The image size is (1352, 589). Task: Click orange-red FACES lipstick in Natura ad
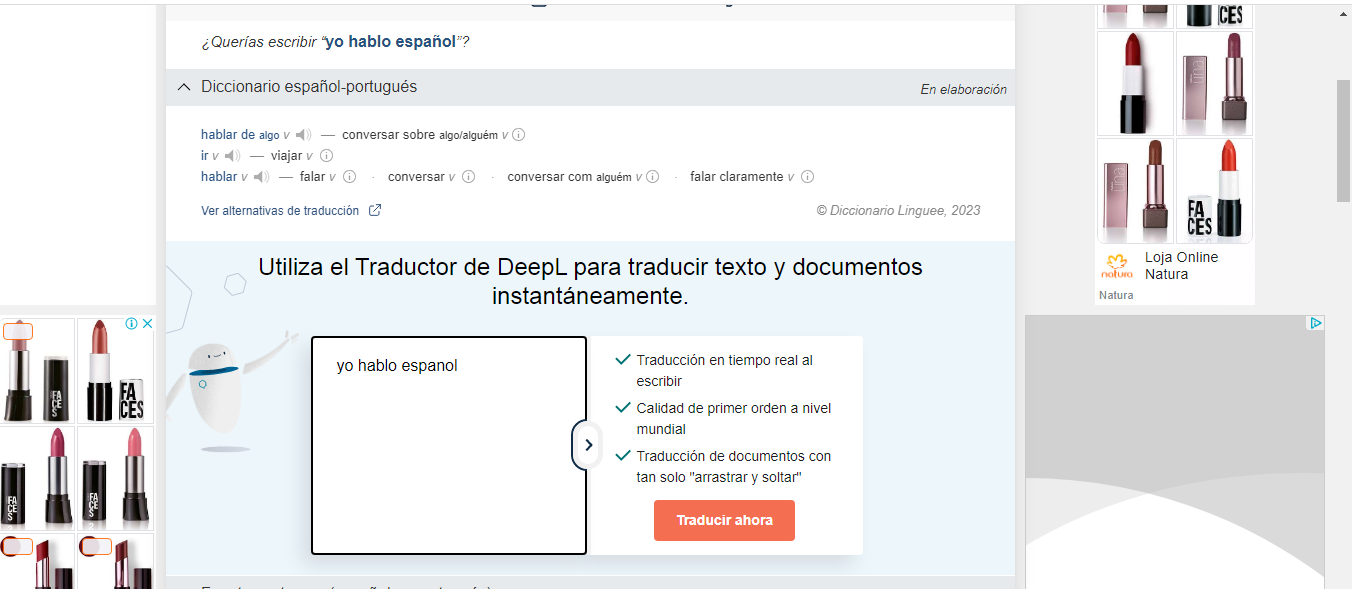1214,190
